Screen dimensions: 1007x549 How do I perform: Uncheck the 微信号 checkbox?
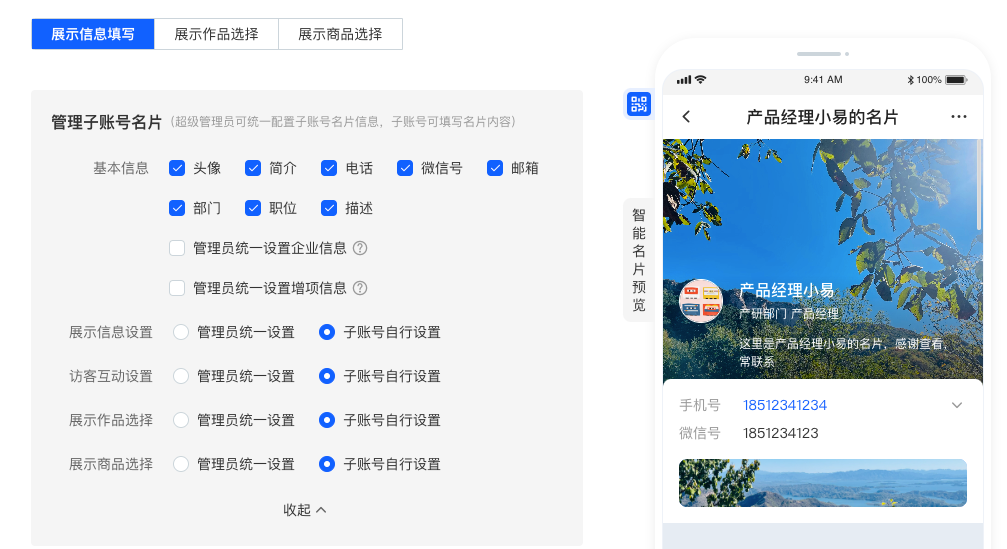point(405,168)
